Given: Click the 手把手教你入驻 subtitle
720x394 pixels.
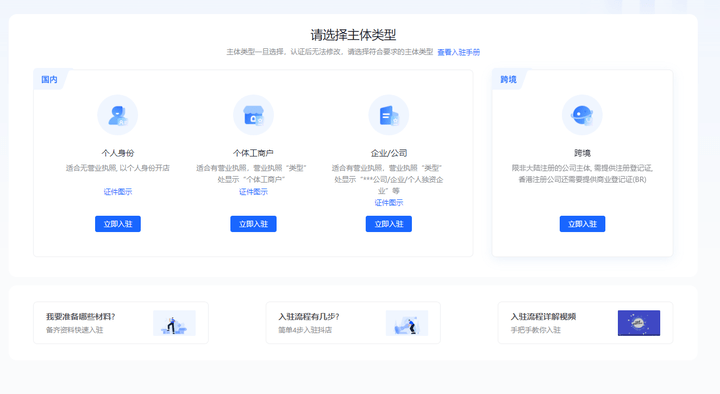Looking at the screenshot, I should tap(535, 330).
